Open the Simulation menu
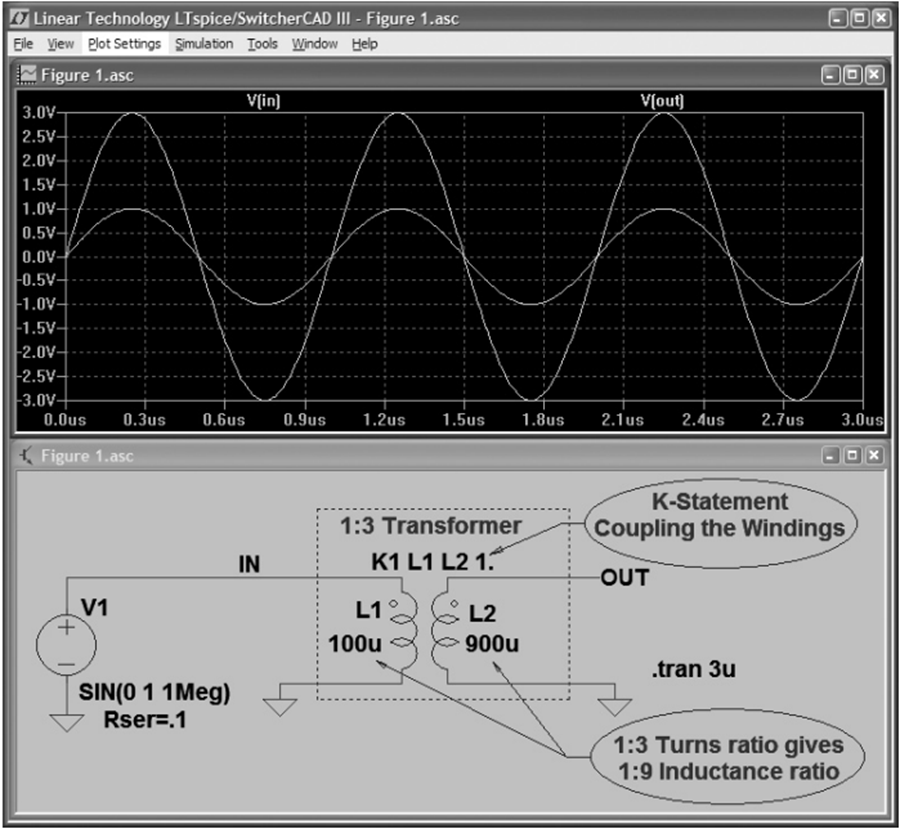Screen dimensions: 900x829 pyautogui.click(x=203, y=43)
